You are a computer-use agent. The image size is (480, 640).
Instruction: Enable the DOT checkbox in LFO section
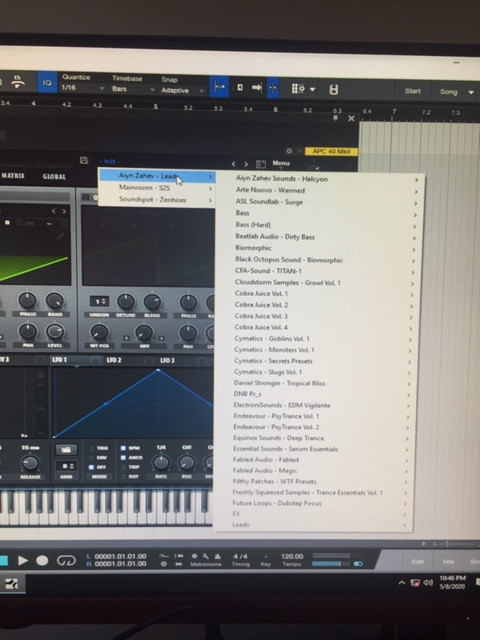[123, 476]
